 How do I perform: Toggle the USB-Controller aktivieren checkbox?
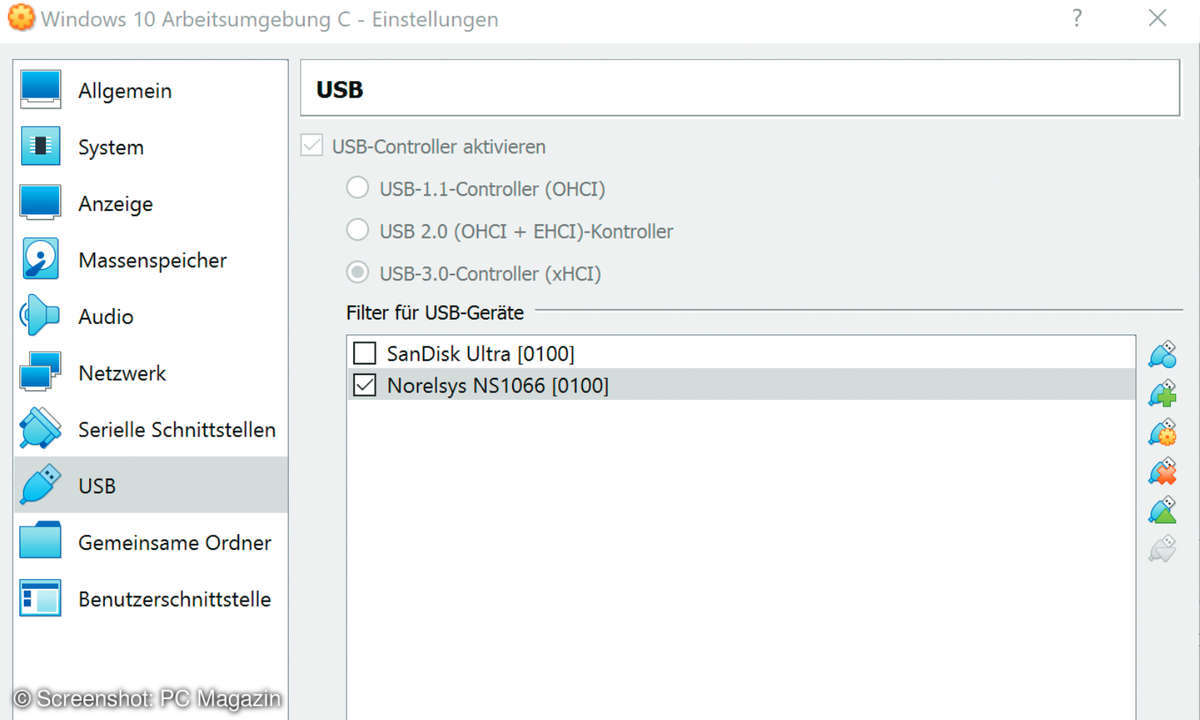(x=311, y=146)
